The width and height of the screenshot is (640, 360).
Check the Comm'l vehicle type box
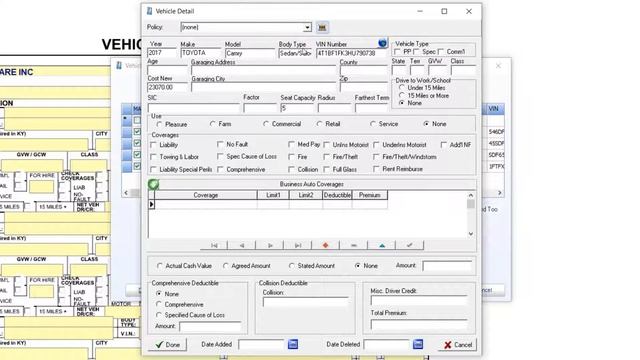click(441, 52)
